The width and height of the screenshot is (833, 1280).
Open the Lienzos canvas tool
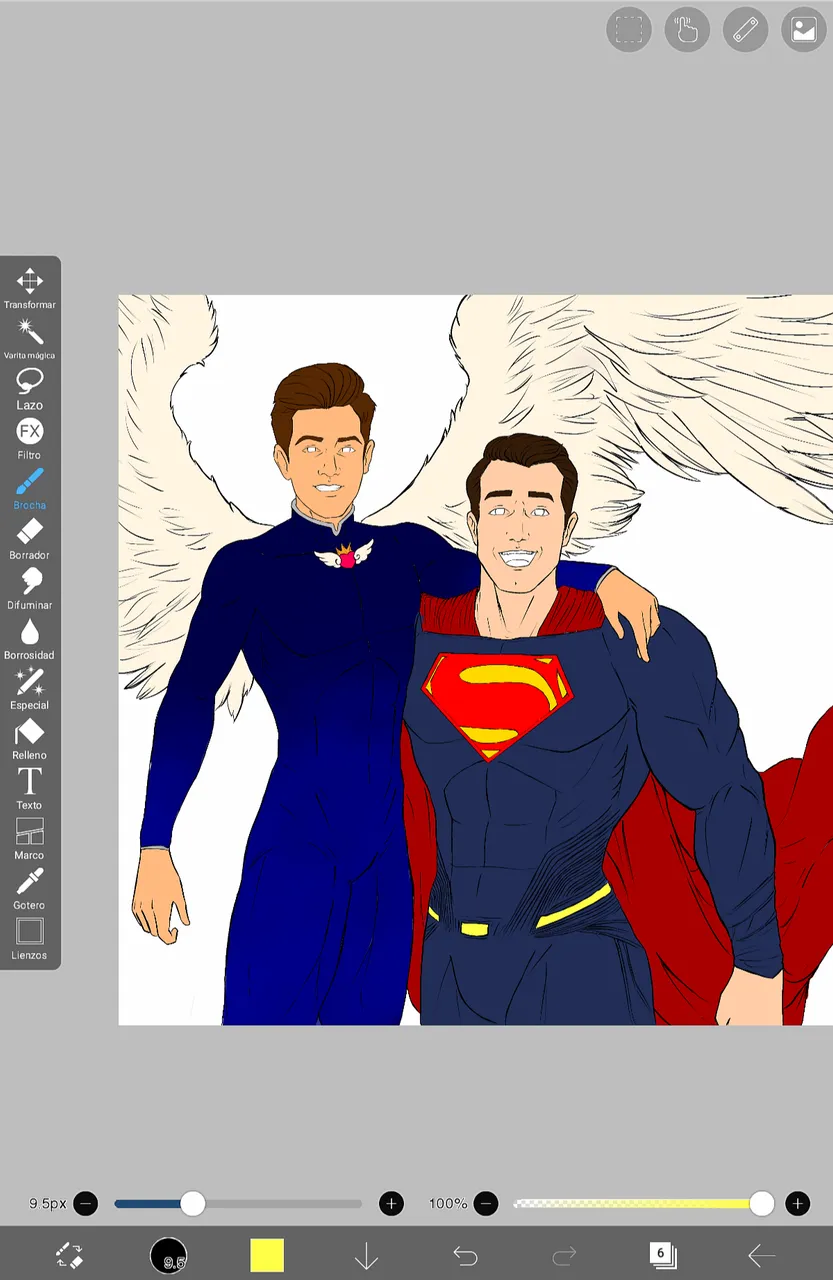click(29, 938)
